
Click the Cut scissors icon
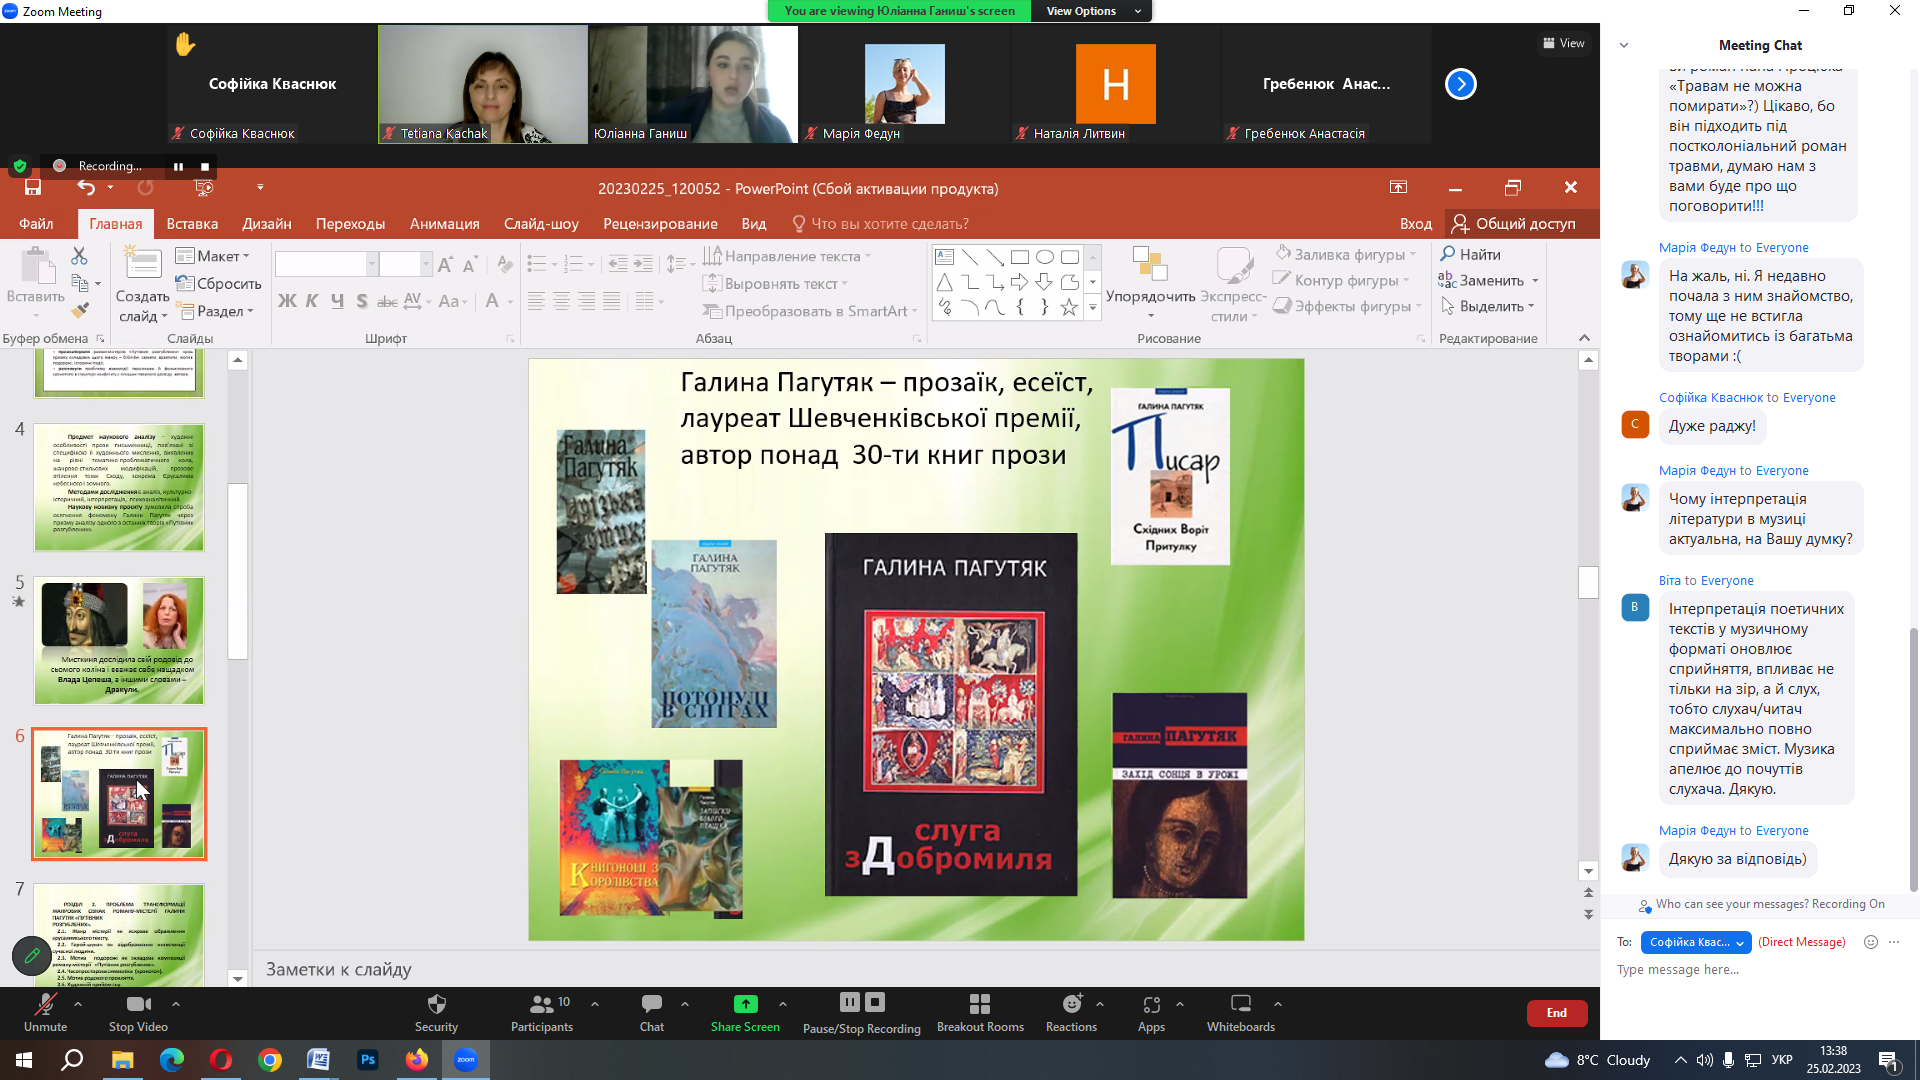[80, 256]
